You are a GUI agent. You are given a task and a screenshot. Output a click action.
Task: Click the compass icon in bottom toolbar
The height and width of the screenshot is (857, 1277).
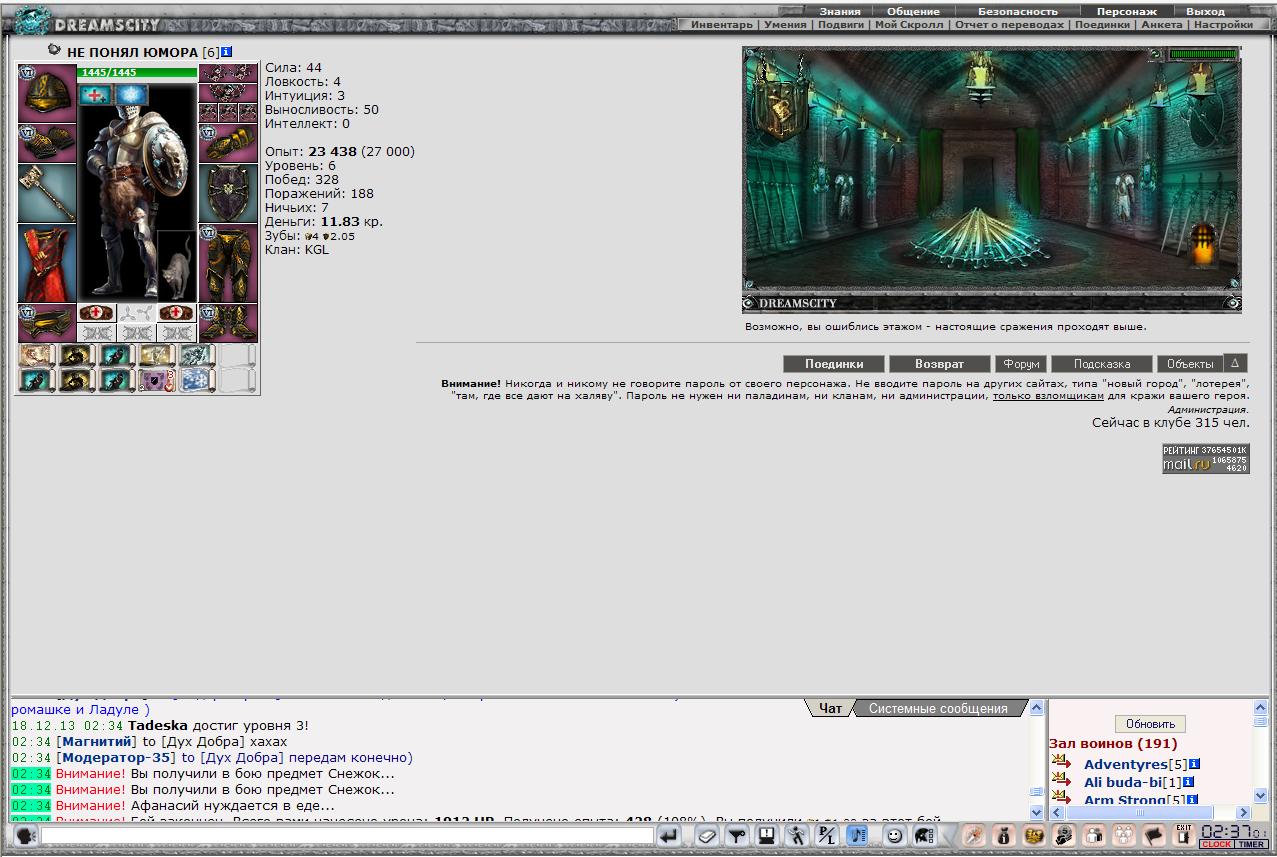point(973,836)
